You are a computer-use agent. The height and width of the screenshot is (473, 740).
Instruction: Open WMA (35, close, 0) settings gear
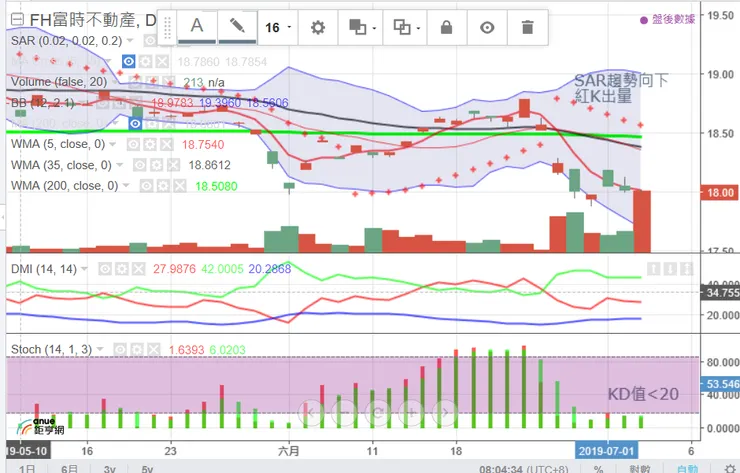[156, 165]
